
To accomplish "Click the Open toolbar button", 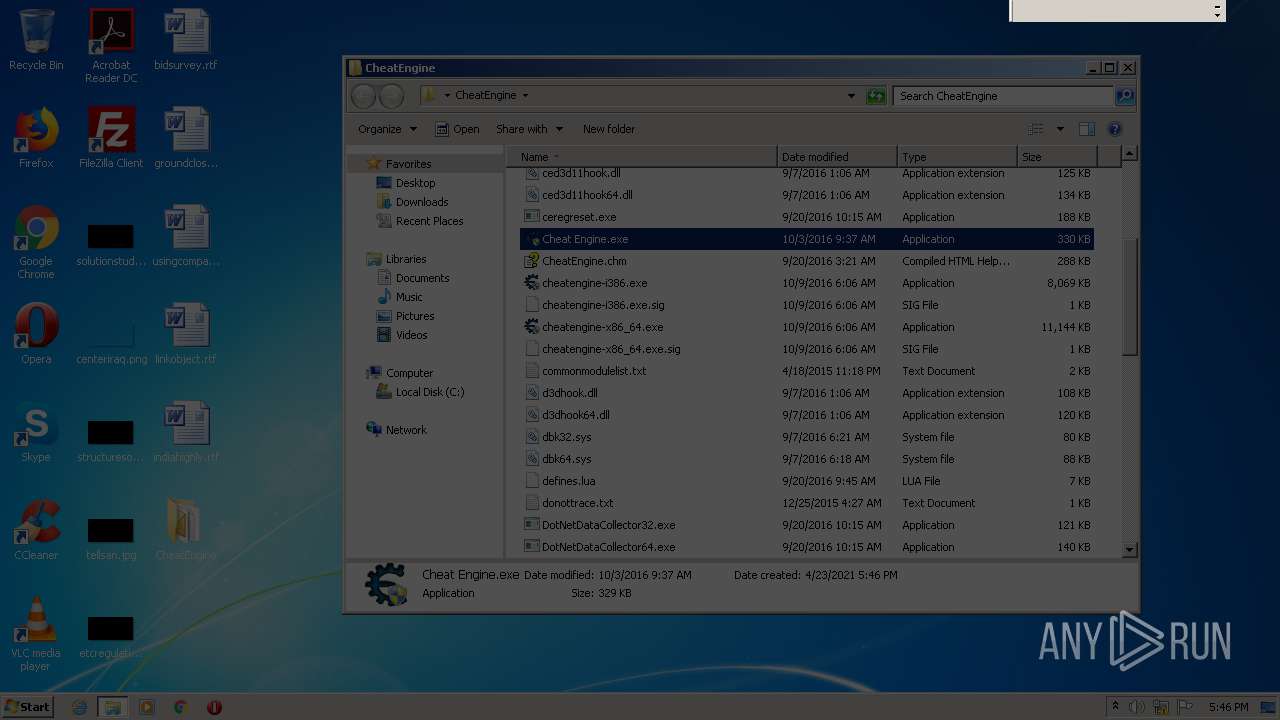I will (458, 129).
